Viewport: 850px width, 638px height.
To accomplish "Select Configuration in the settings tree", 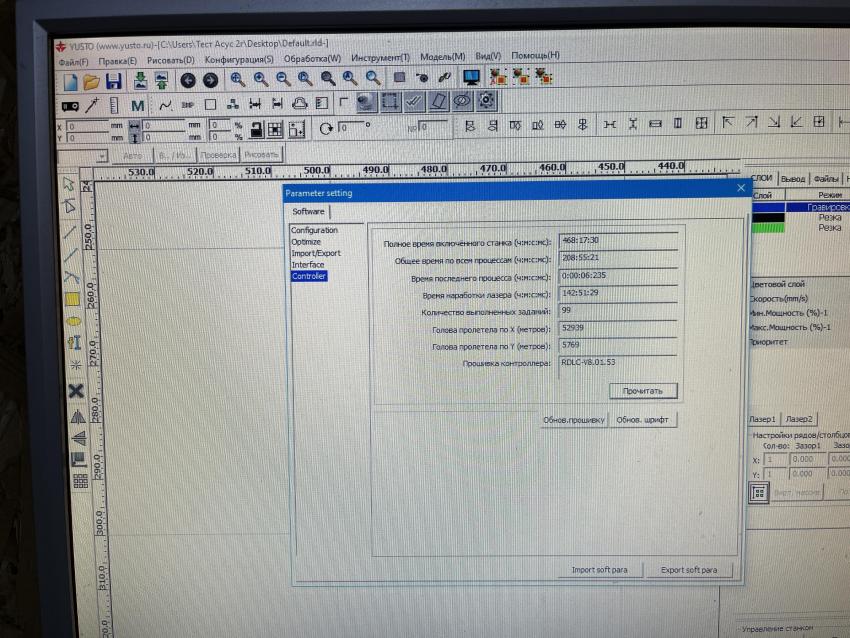I will click(314, 231).
